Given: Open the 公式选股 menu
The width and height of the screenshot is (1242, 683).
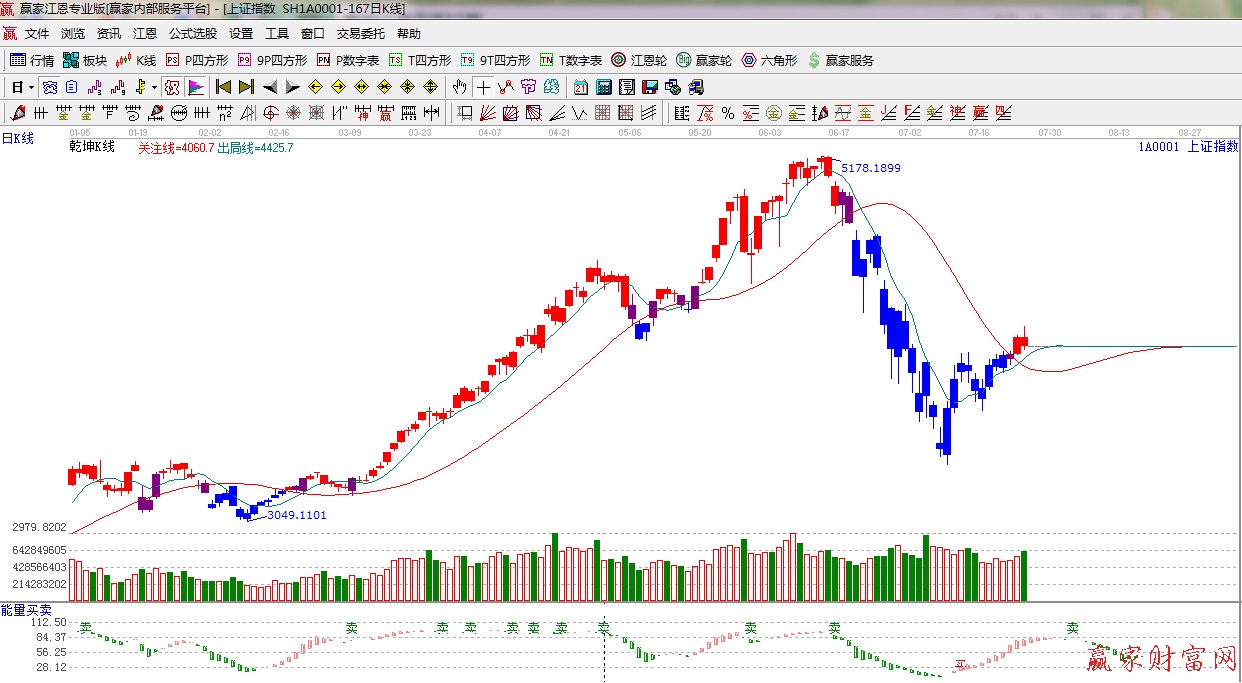Looking at the screenshot, I should pos(192,33).
